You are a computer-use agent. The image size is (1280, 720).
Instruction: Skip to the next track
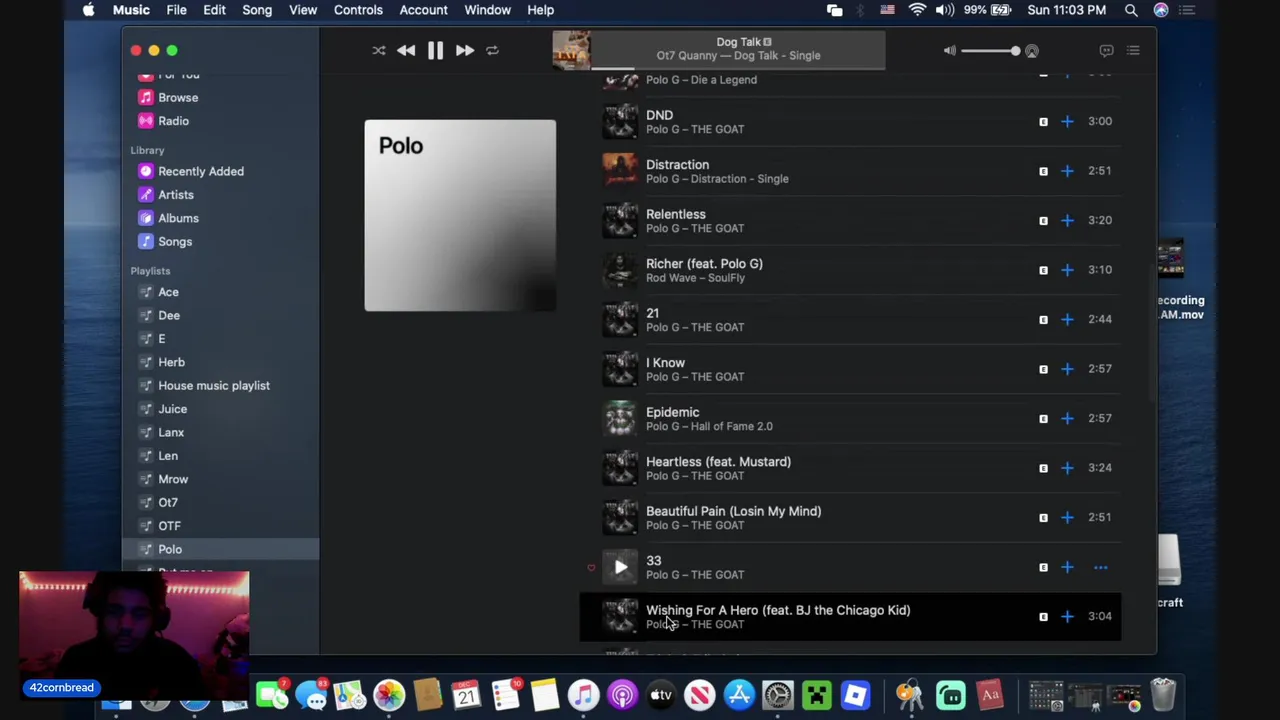click(464, 50)
